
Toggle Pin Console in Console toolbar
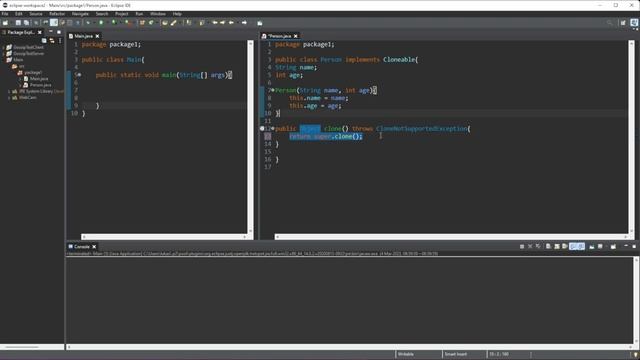point(591,247)
